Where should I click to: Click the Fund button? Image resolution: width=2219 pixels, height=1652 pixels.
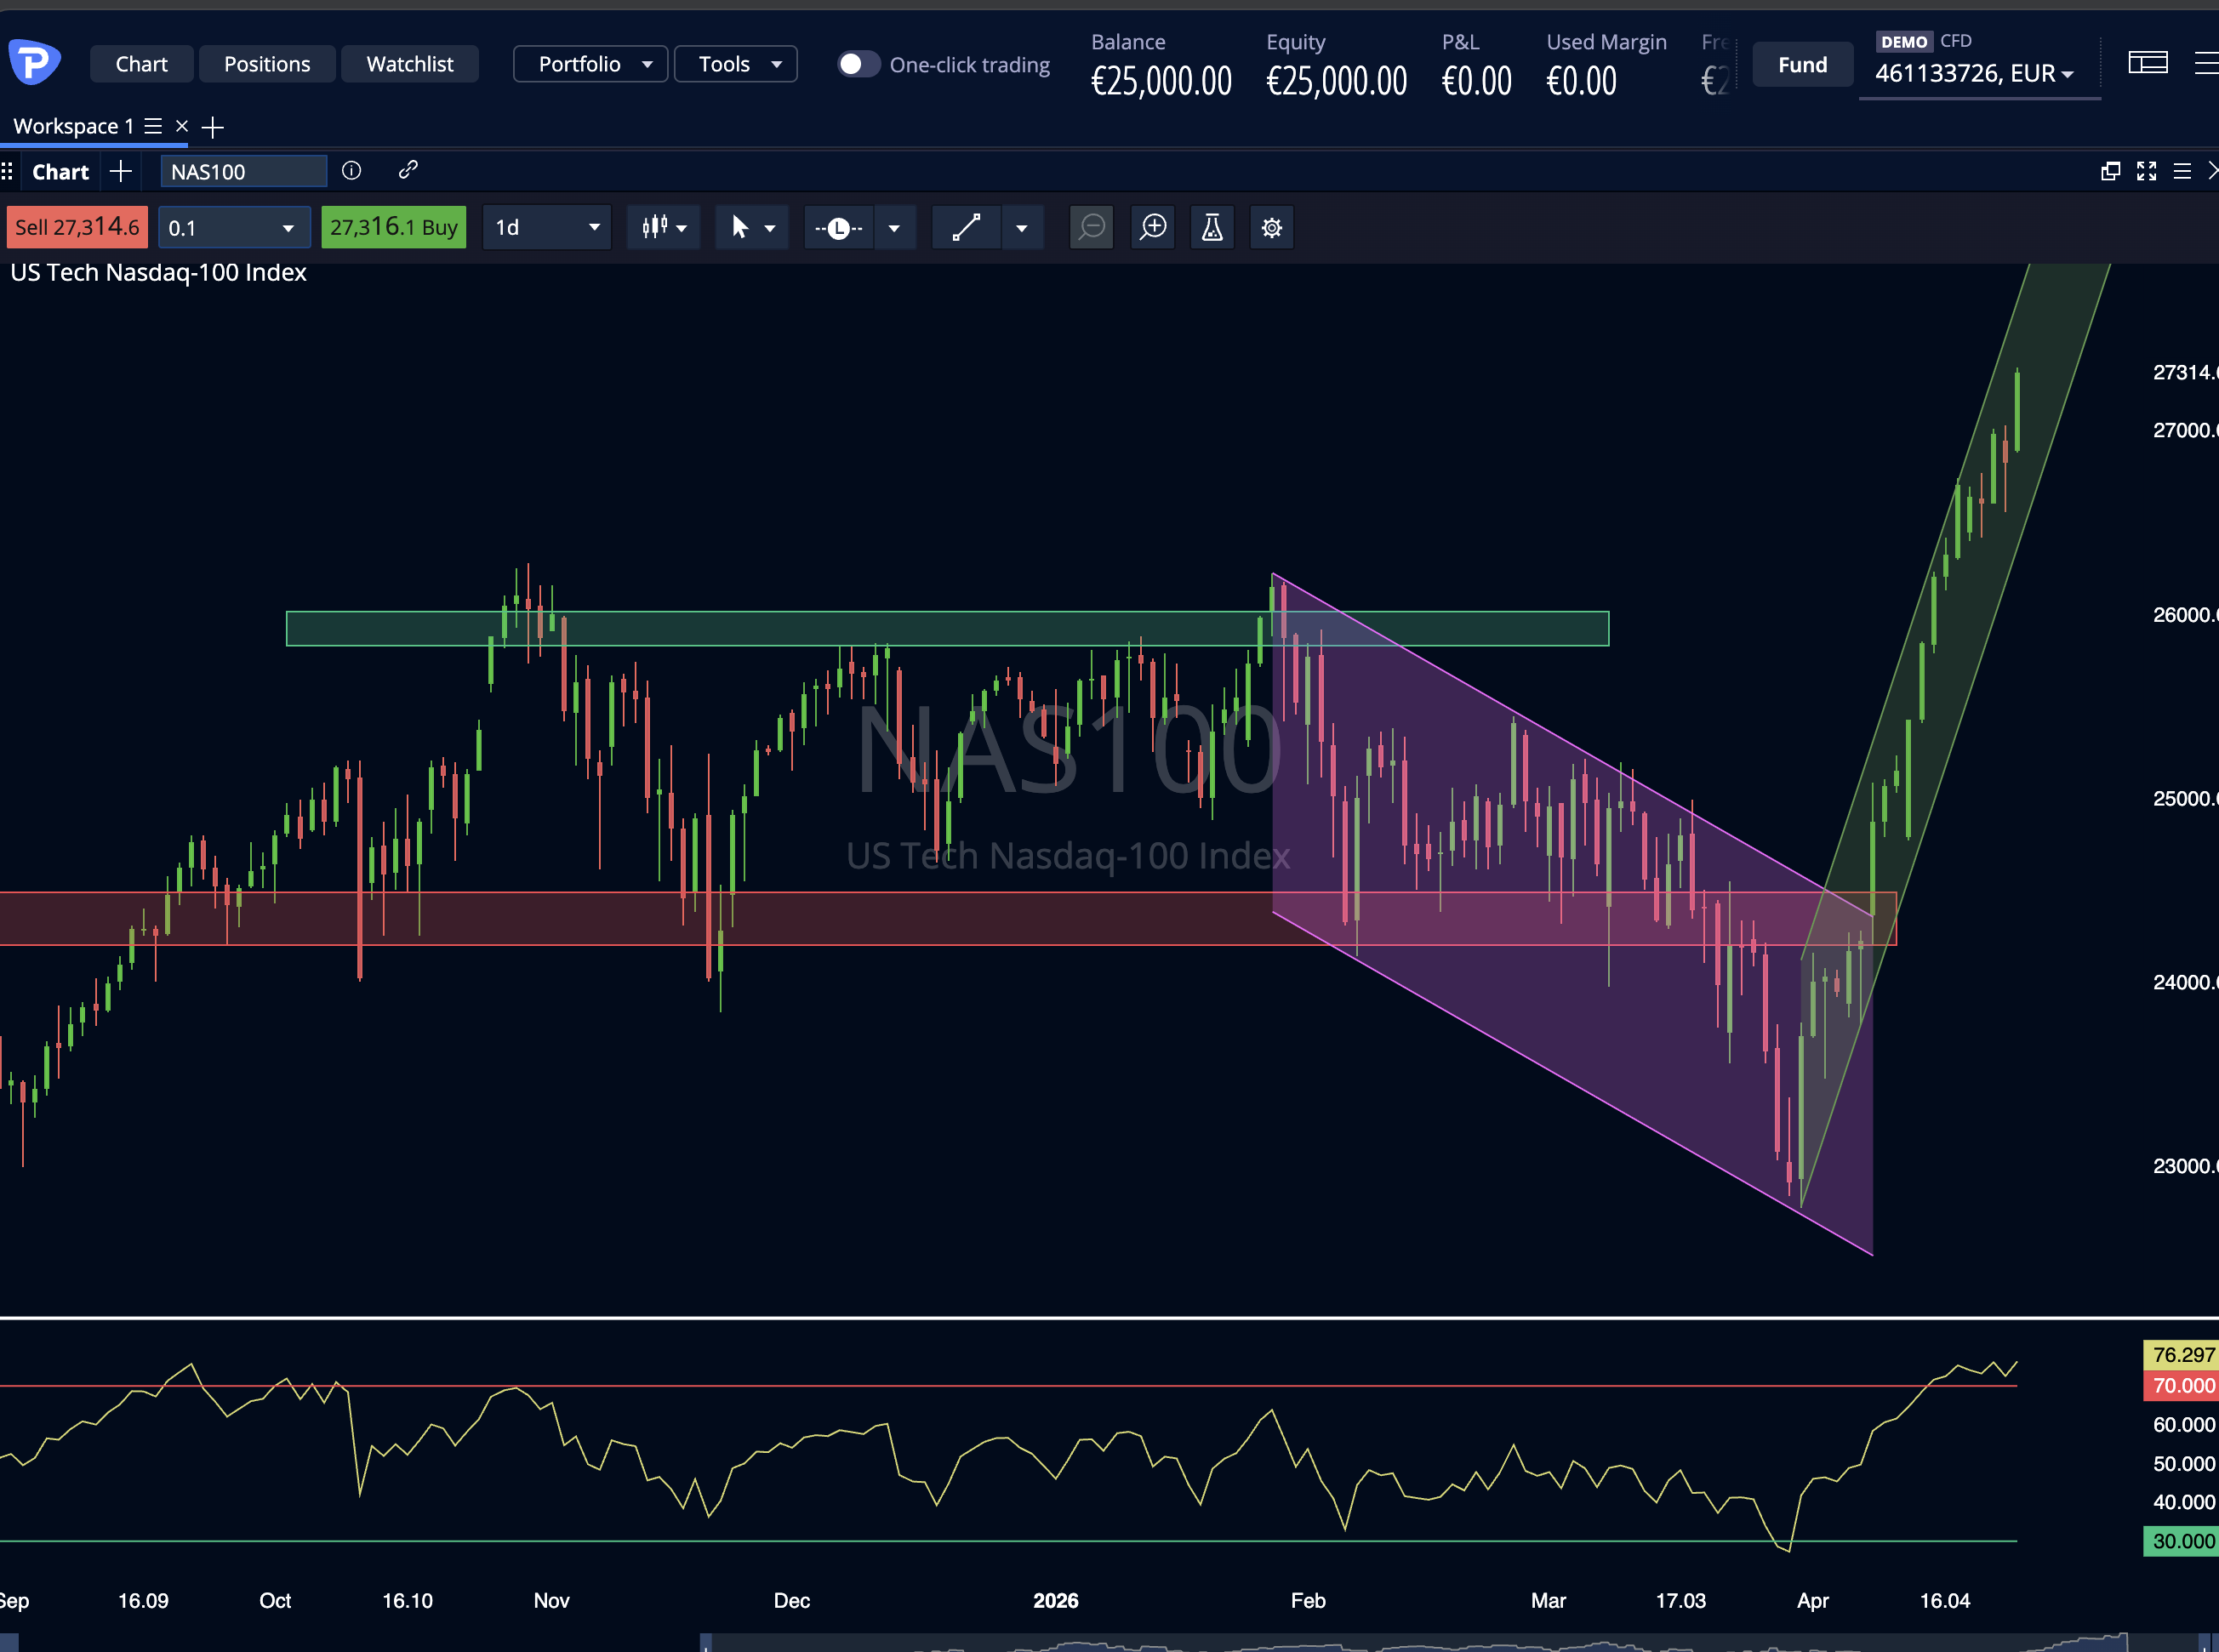coord(1802,64)
